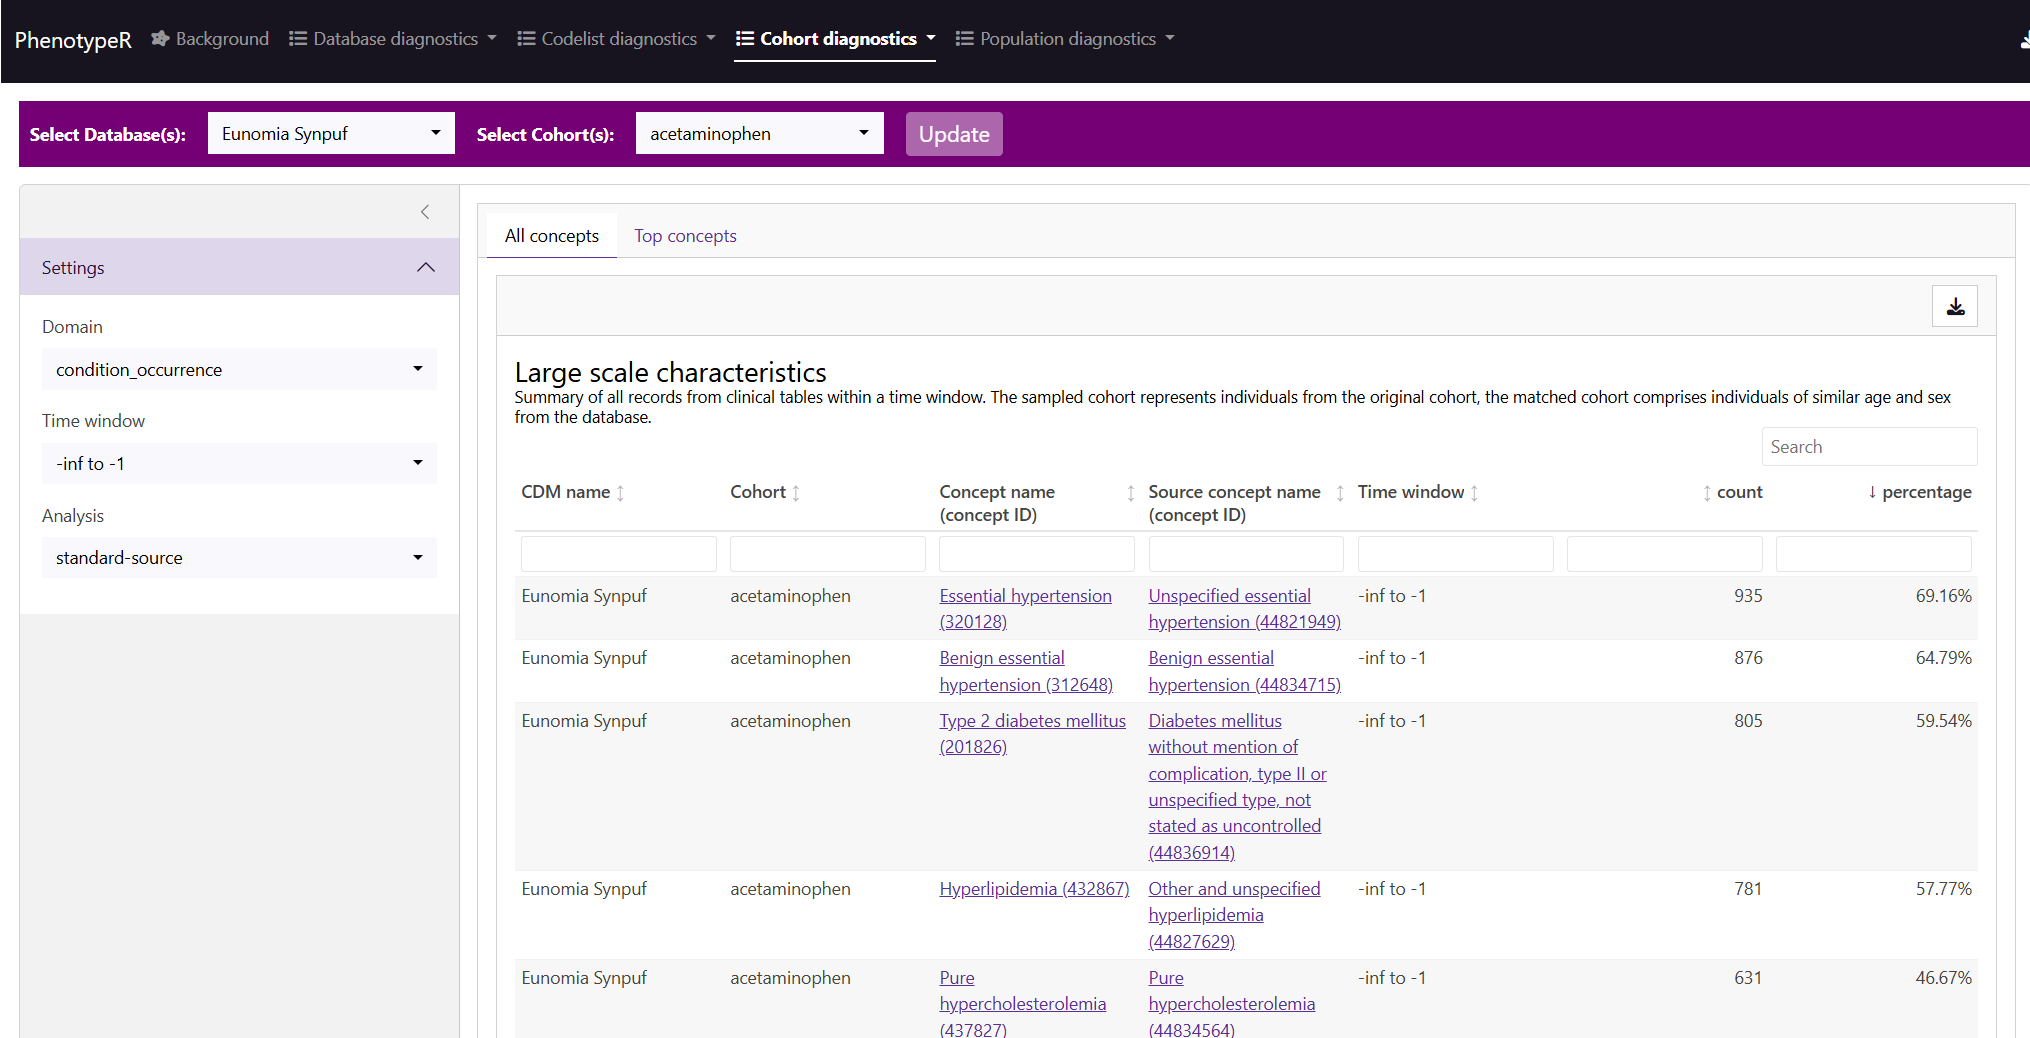Open the Codelist diagnostics menu
The image size is (2030, 1038).
click(617, 39)
